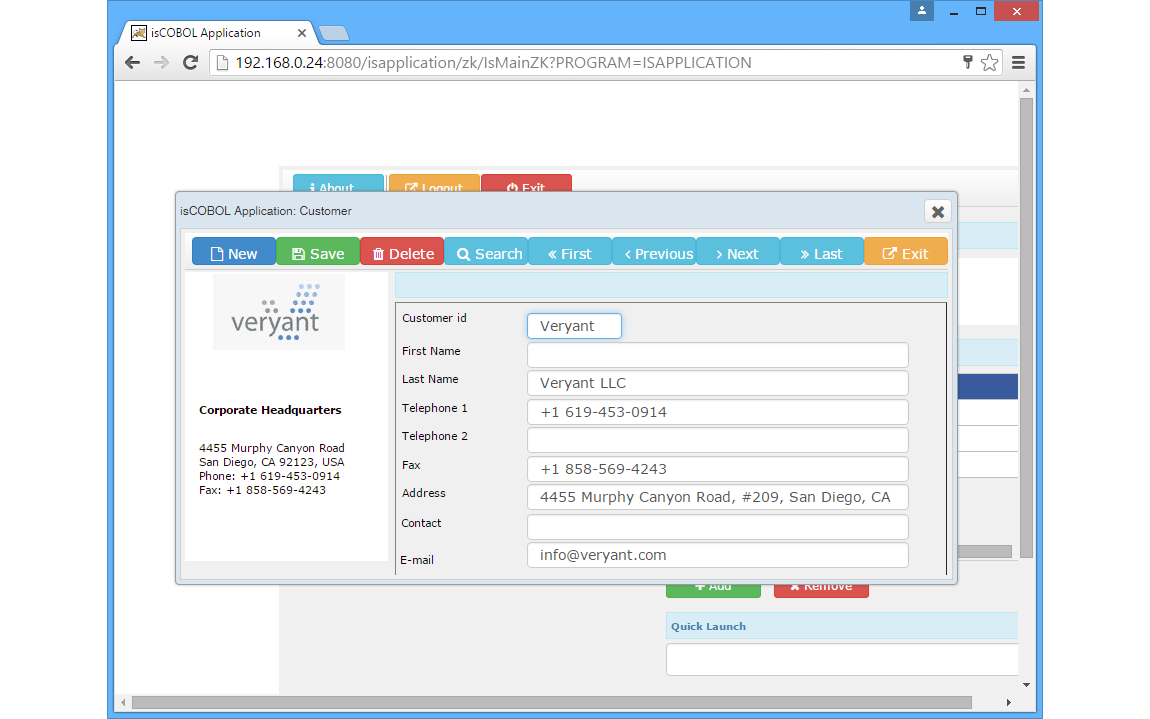Click the browser address bar URL

pyautogui.click(x=493, y=62)
